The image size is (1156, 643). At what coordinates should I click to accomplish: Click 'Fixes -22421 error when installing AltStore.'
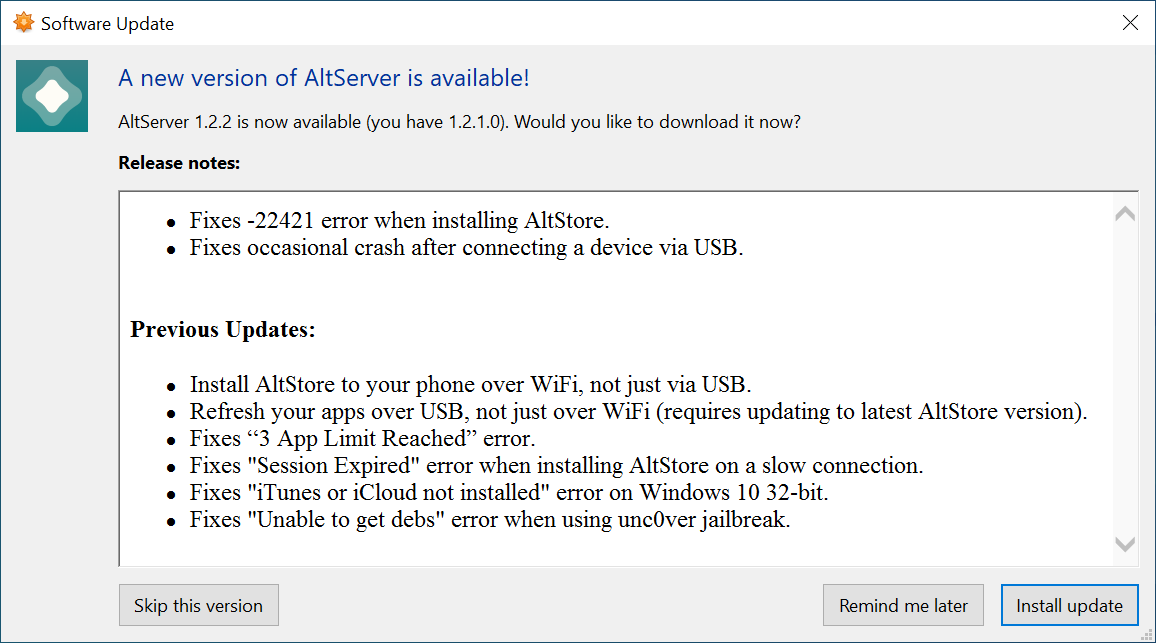click(399, 220)
